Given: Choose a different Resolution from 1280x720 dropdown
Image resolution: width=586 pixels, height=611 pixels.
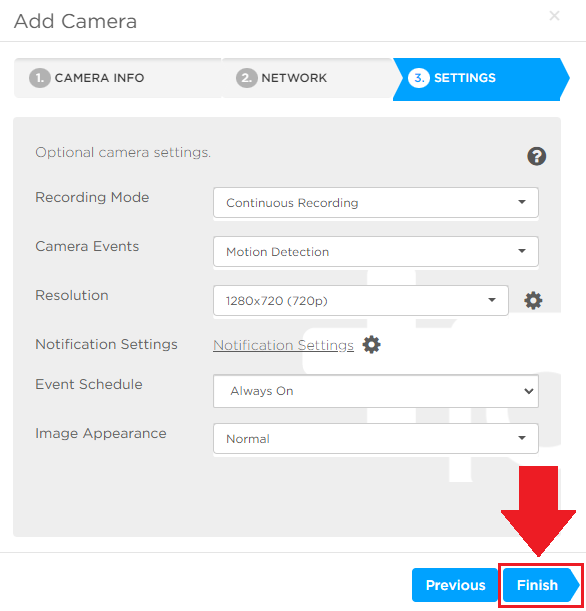Looking at the screenshot, I should pyautogui.click(x=361, y=300).
